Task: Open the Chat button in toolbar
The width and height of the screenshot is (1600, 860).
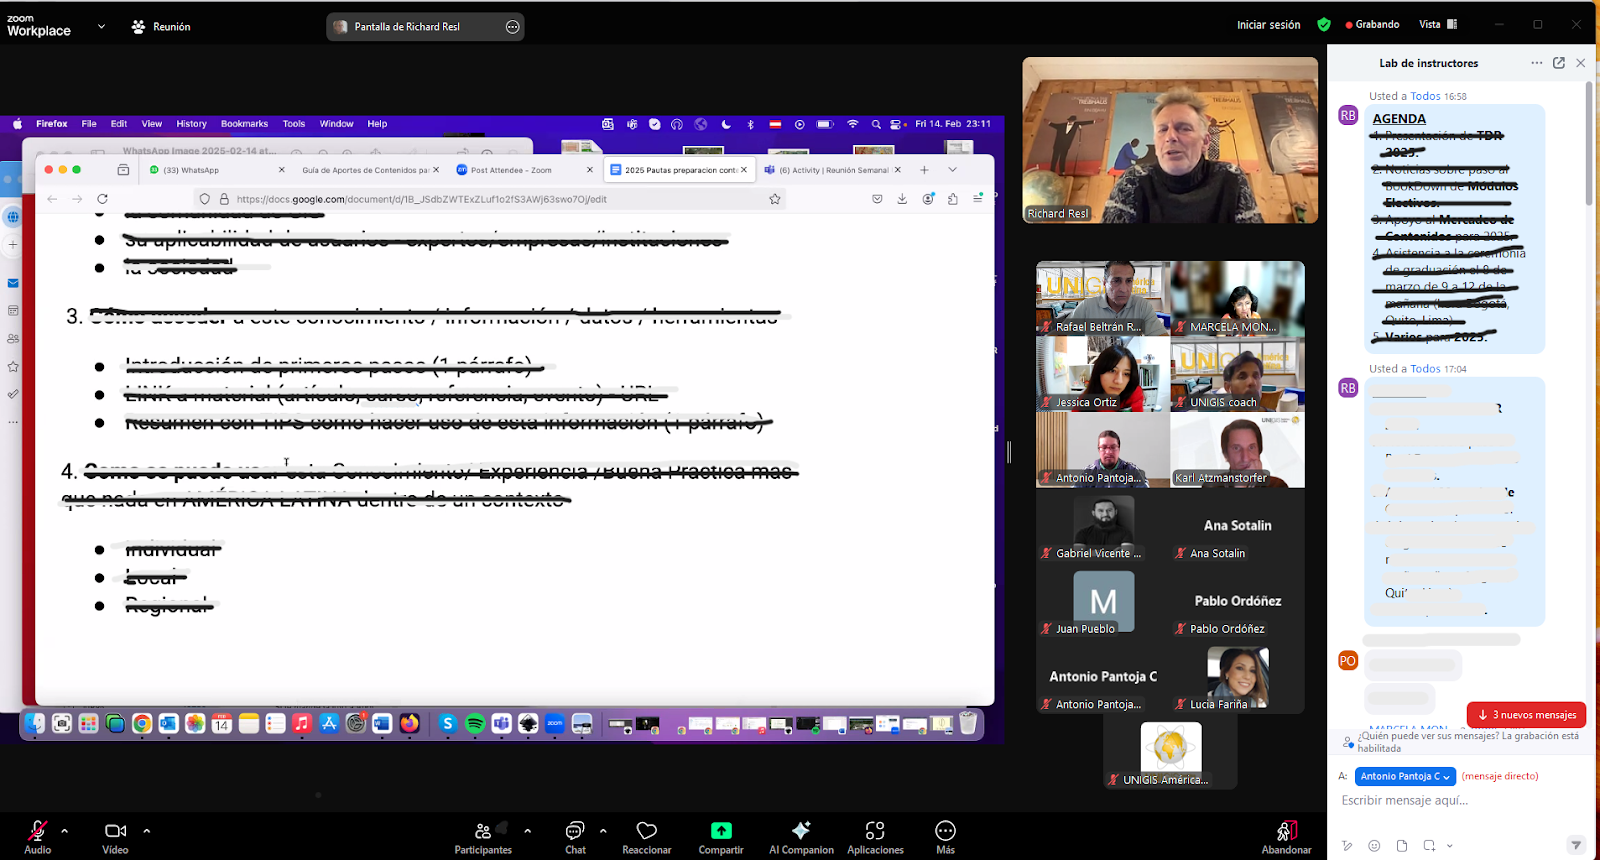Action: point(575,837)
